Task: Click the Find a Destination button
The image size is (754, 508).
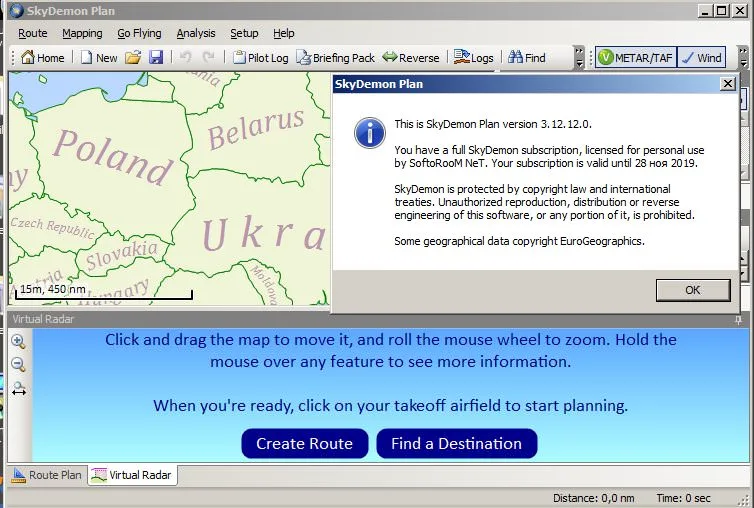Action: coord(457,444)
